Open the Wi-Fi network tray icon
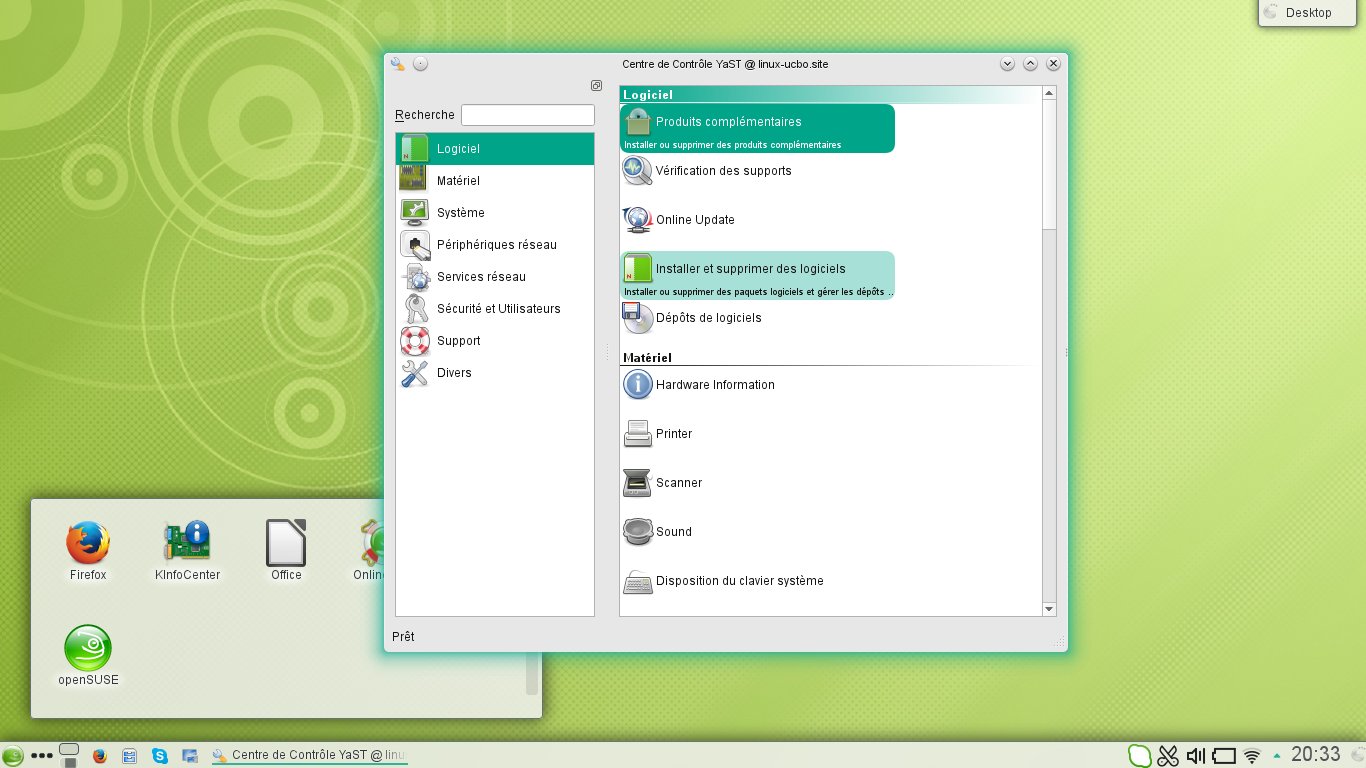The image size is (1366, 768). (1252, 756)
